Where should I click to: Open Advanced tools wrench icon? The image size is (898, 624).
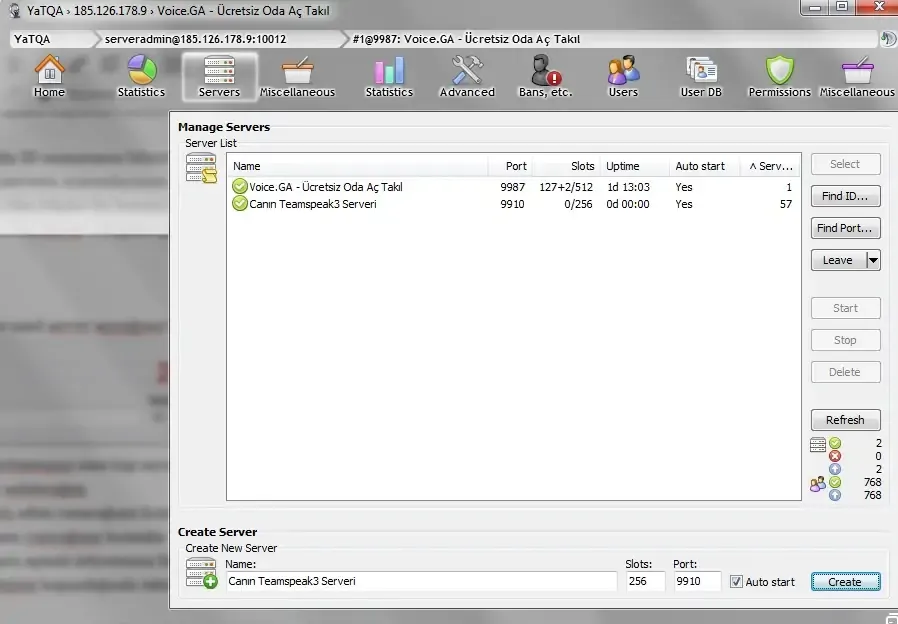pos(467,76)
